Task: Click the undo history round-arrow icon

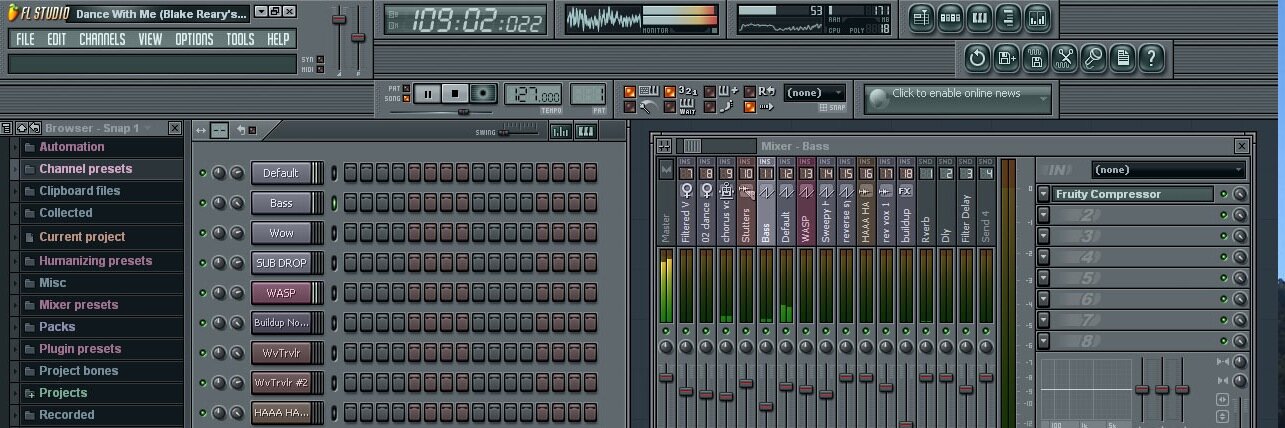Action: point(977,58)
